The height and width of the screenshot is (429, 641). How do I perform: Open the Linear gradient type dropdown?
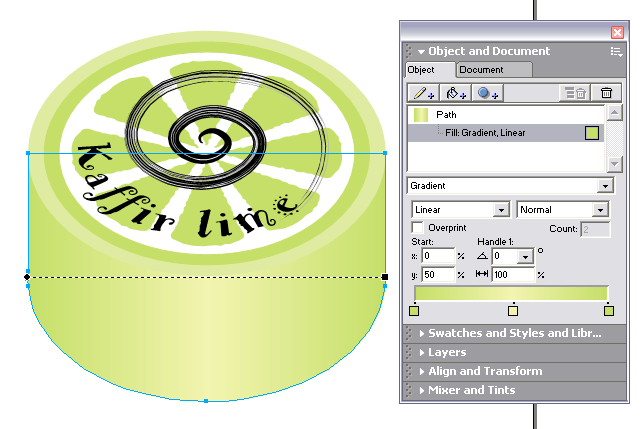pyautogui.click(x=501, y=210)
